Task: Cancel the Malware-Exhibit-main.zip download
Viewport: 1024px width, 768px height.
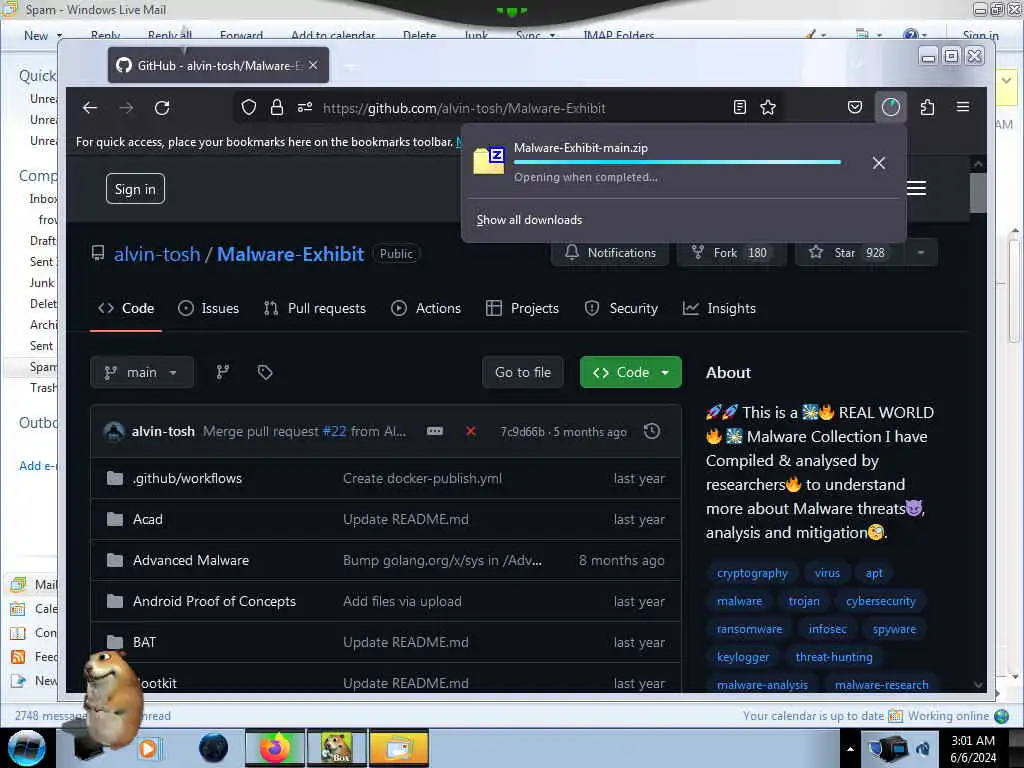Action: (879, 163)
